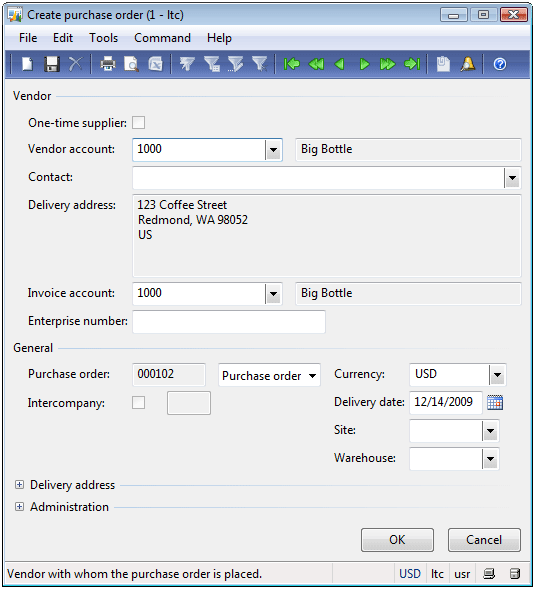Click the Remove filter funnel icon
Viewport: 535px width, 589px height.
[260, 64]
